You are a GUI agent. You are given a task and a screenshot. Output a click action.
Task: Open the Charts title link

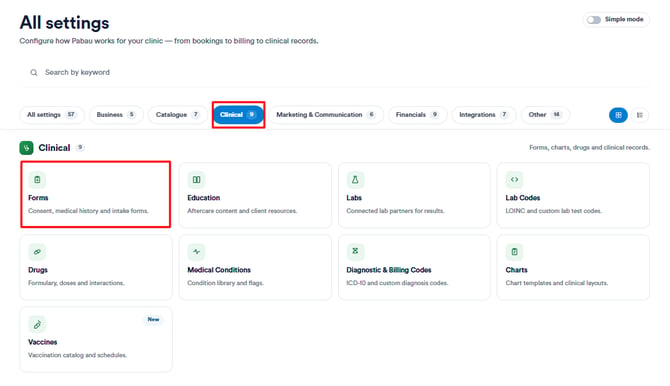[516, 270]
